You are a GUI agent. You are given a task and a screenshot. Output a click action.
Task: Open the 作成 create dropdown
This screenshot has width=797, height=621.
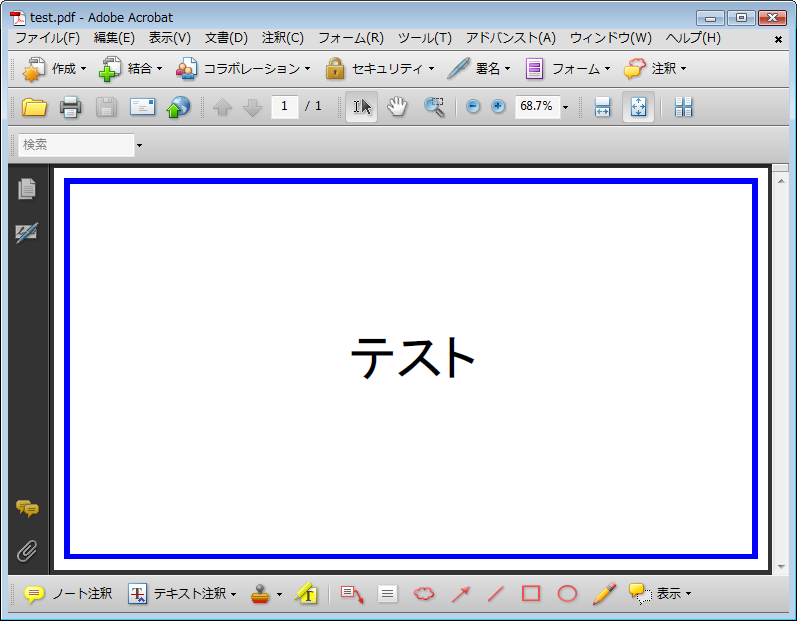54,69
